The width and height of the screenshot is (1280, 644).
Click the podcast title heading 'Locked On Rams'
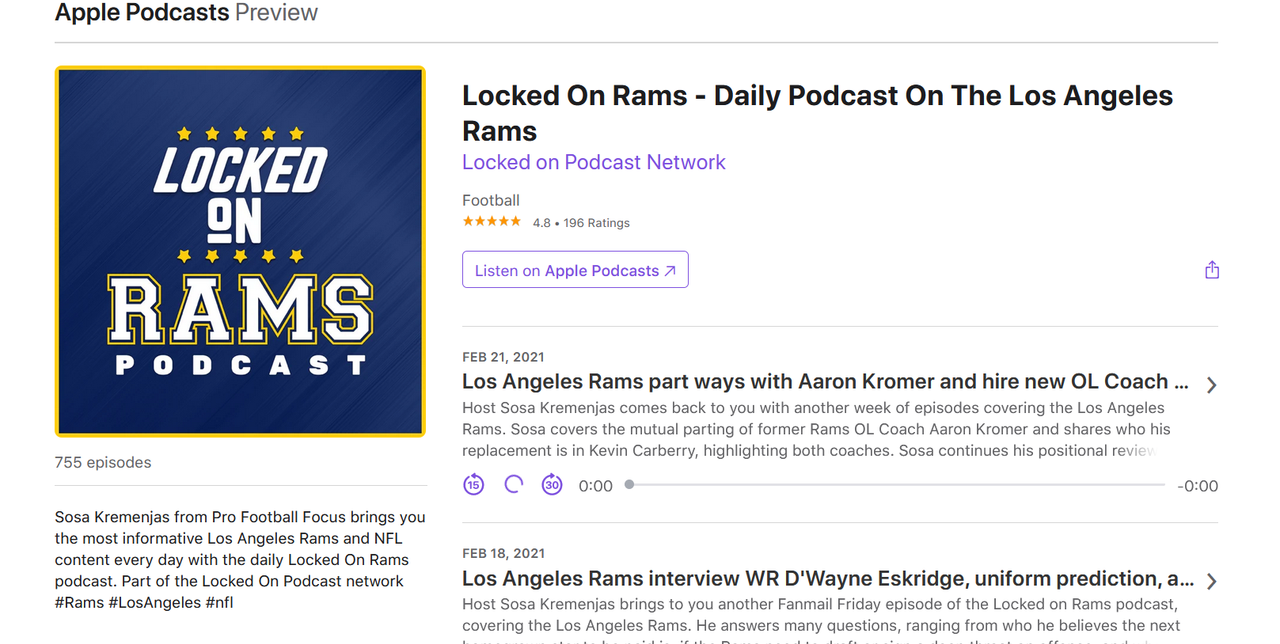[817, 113]
